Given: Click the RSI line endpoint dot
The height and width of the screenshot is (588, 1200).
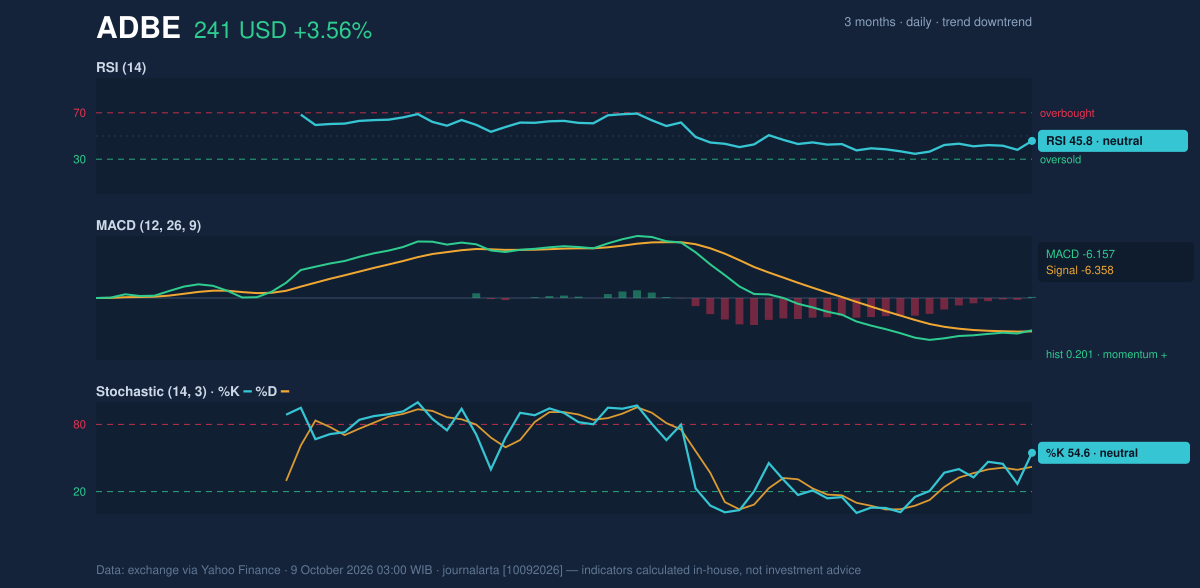Looking at the screenshot, I should tap(1032, 141).
